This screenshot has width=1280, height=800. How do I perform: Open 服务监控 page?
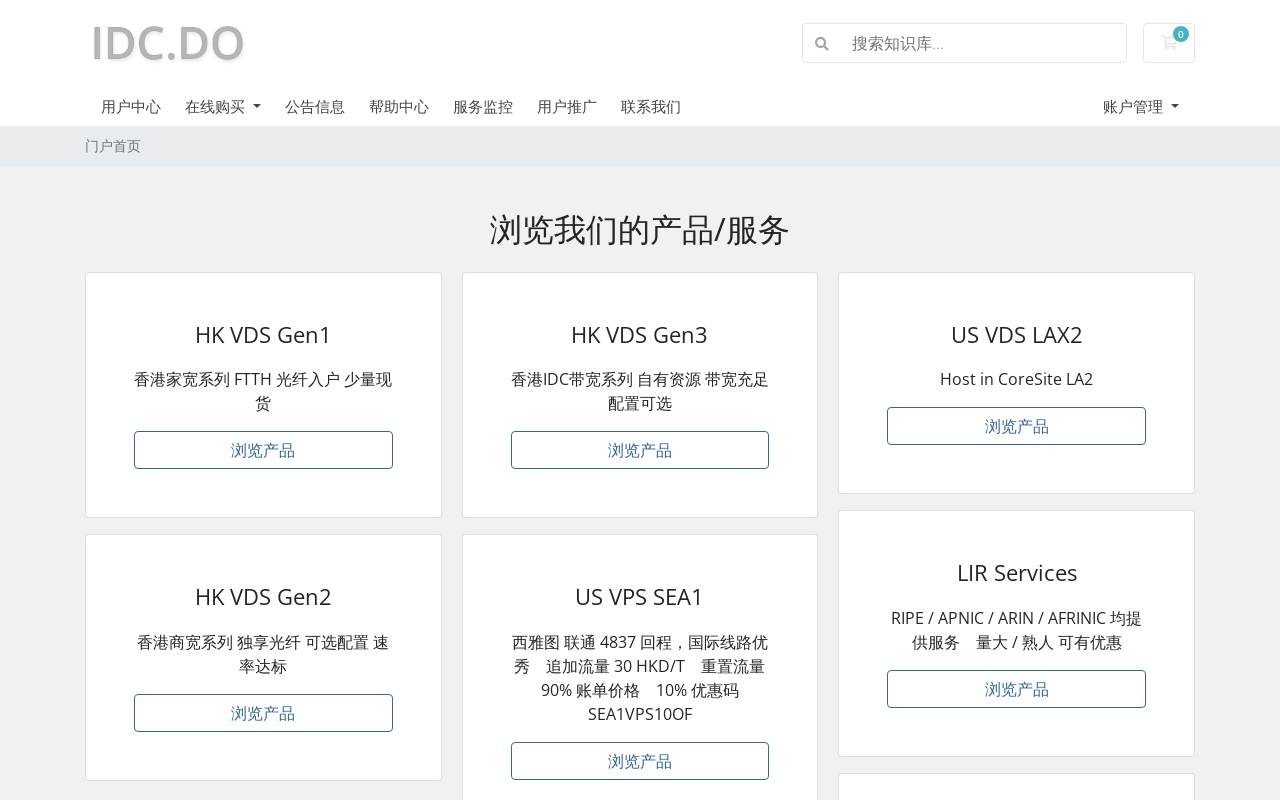coord(483,107)
